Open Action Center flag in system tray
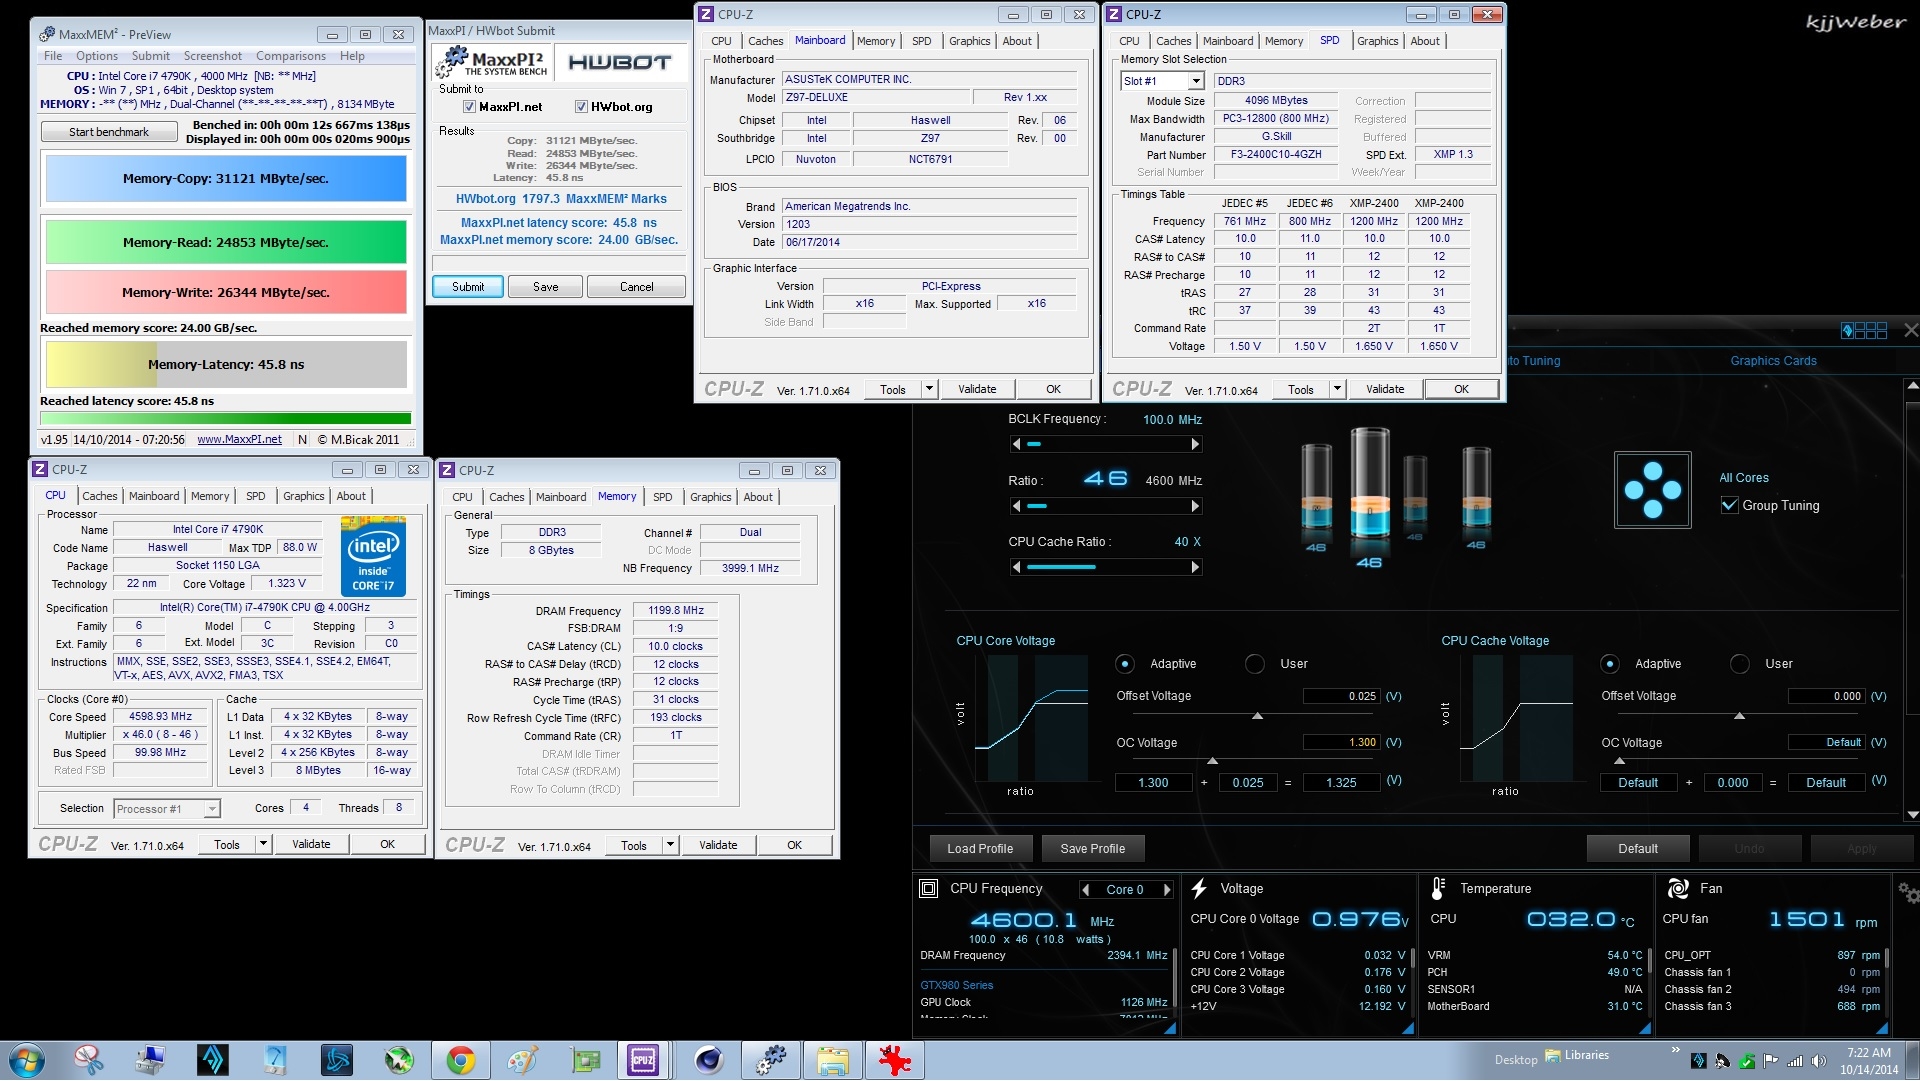This screenshot has width=1920, height=1081. [x=1770, y=1061]
